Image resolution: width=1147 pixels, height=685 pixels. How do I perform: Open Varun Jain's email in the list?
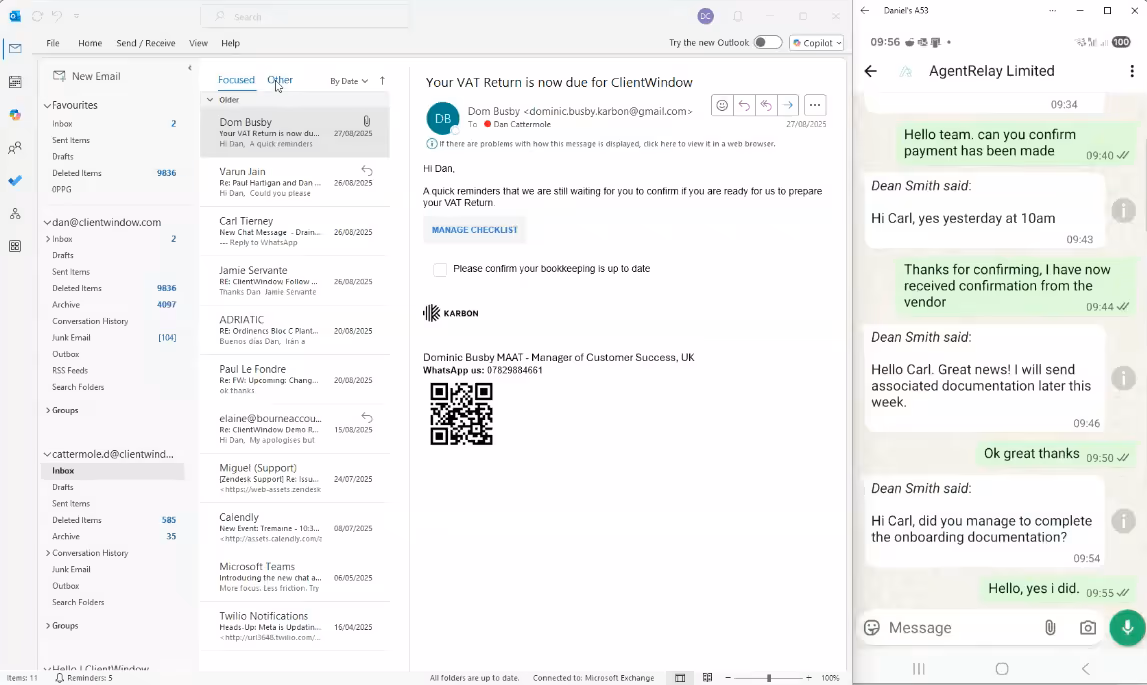coord(296,182)
